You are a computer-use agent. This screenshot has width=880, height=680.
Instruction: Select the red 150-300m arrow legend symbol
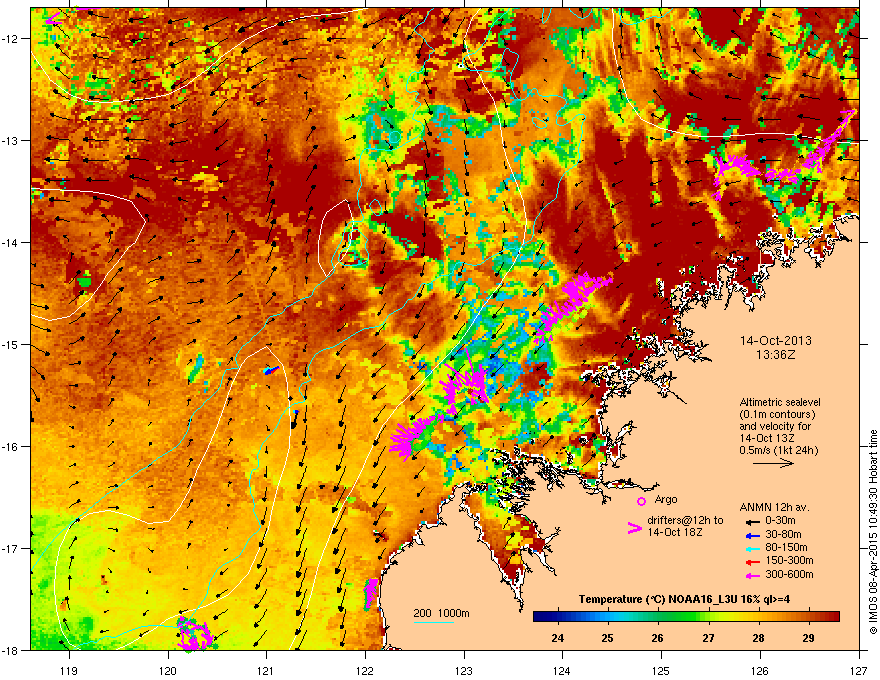coord(753,562)
